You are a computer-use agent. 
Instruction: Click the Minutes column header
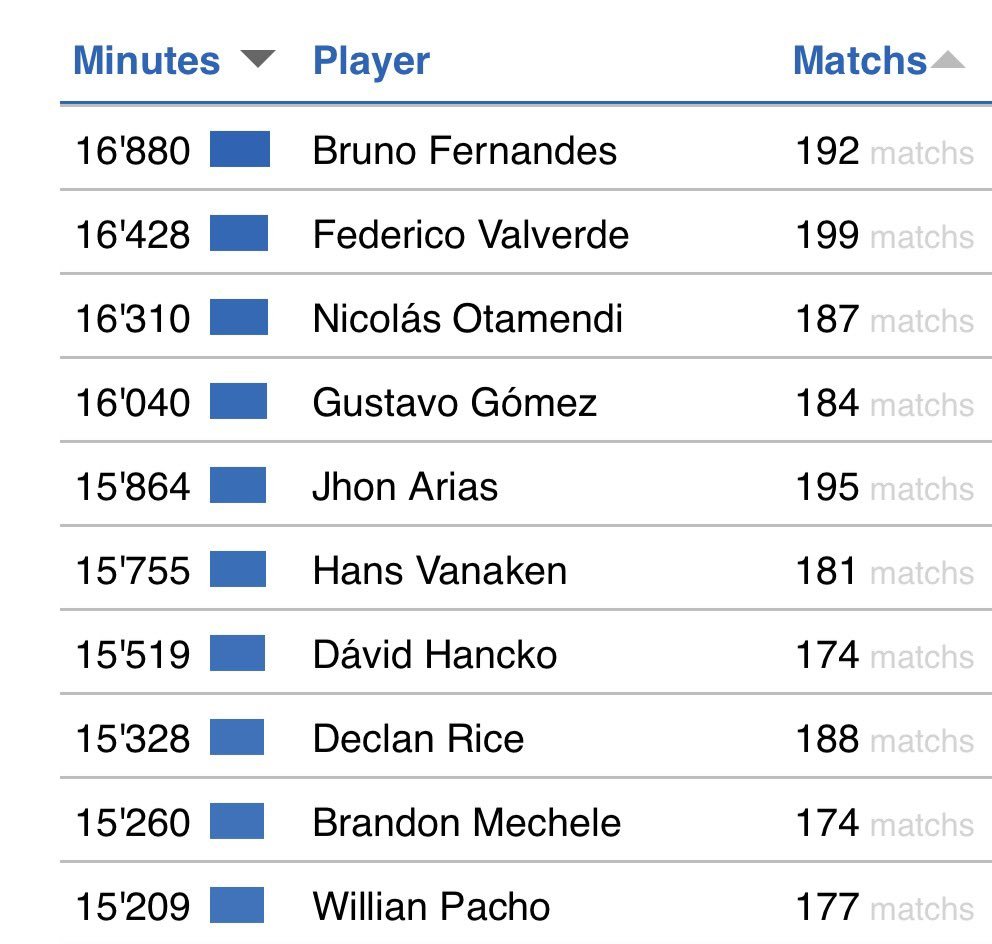click(146, 61)
